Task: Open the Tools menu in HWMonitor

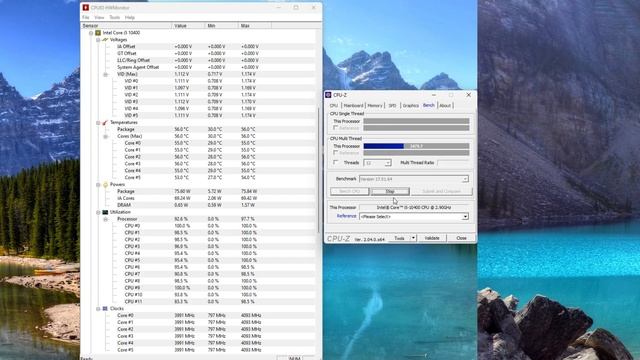Action: coord(115,18)
